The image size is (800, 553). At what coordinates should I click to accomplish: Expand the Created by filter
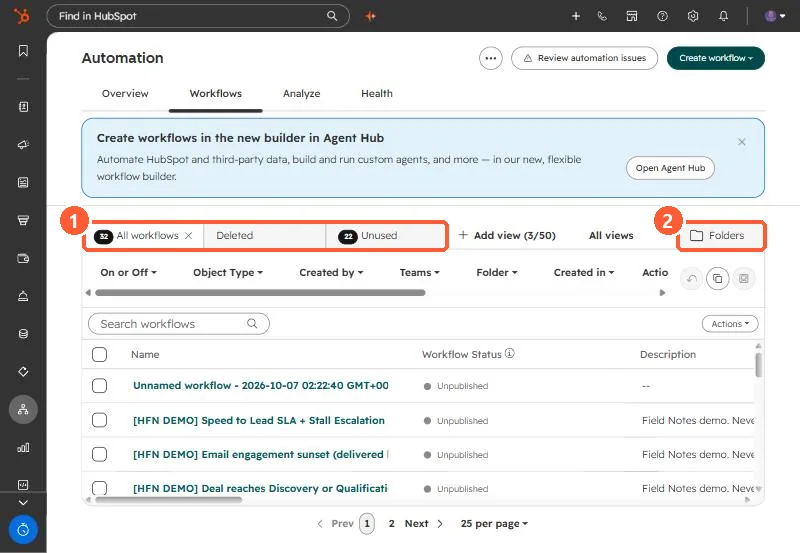click(331, 272)
